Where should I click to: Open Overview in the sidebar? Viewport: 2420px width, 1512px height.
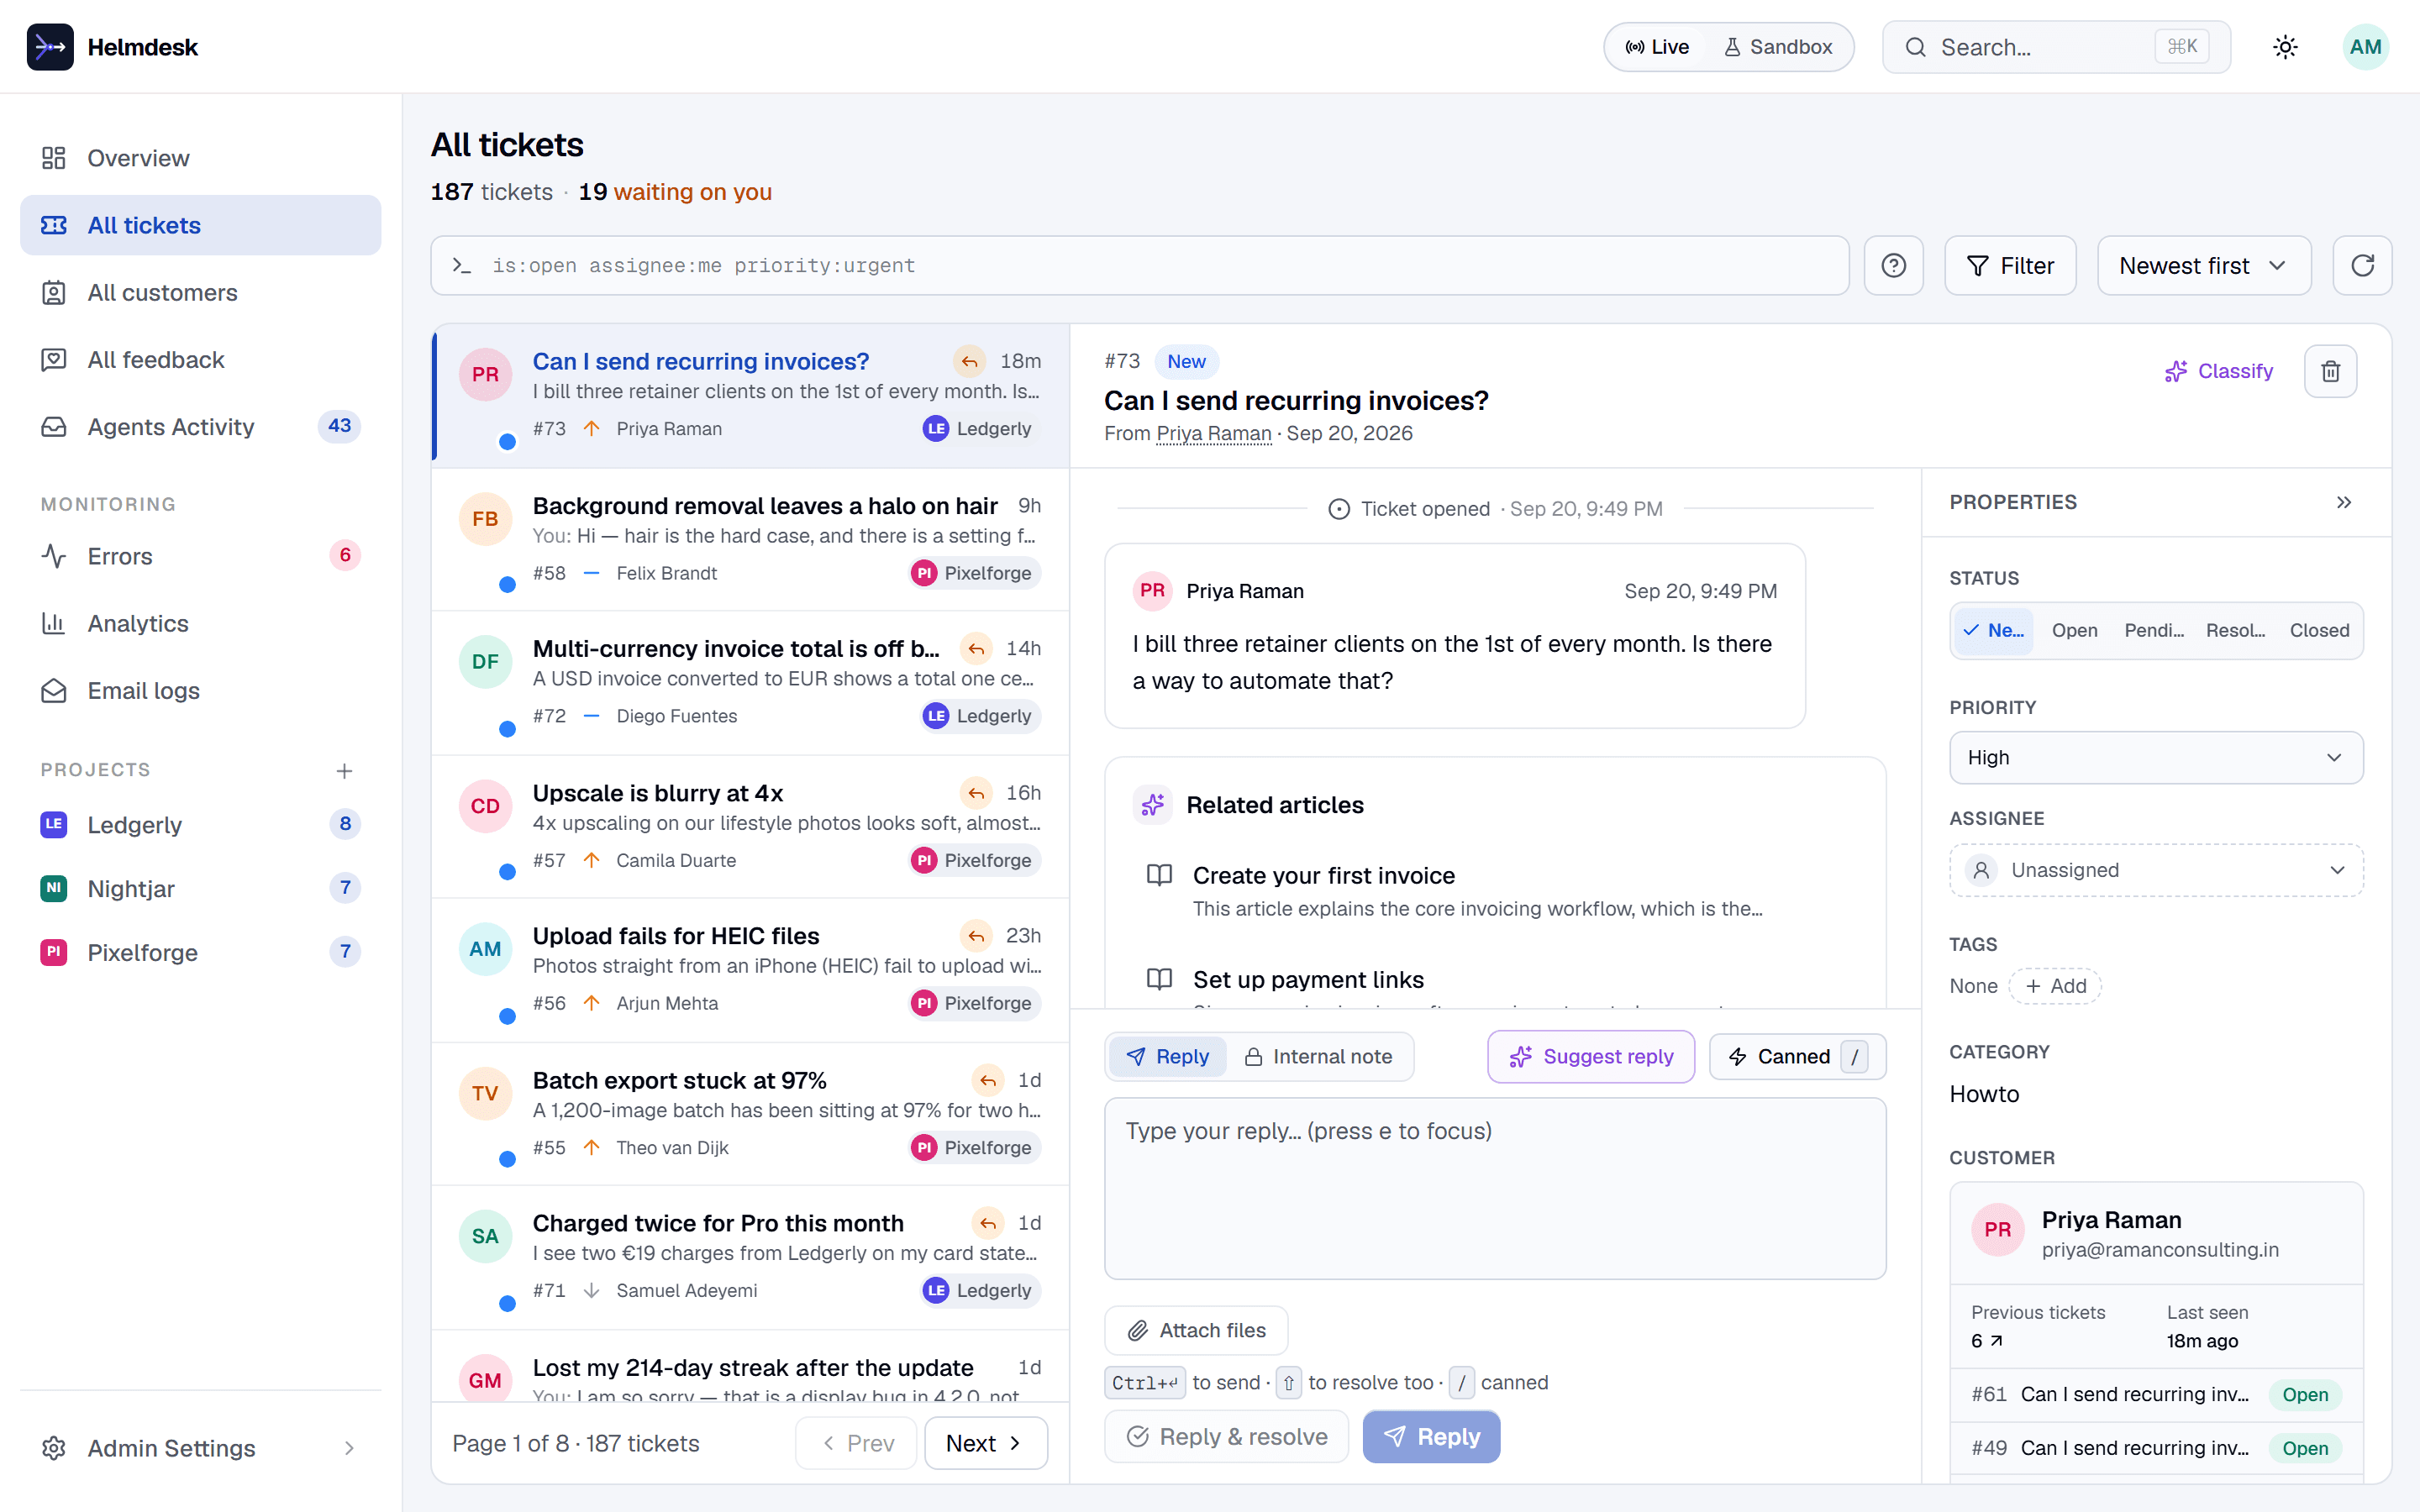(x=200, y=158)
